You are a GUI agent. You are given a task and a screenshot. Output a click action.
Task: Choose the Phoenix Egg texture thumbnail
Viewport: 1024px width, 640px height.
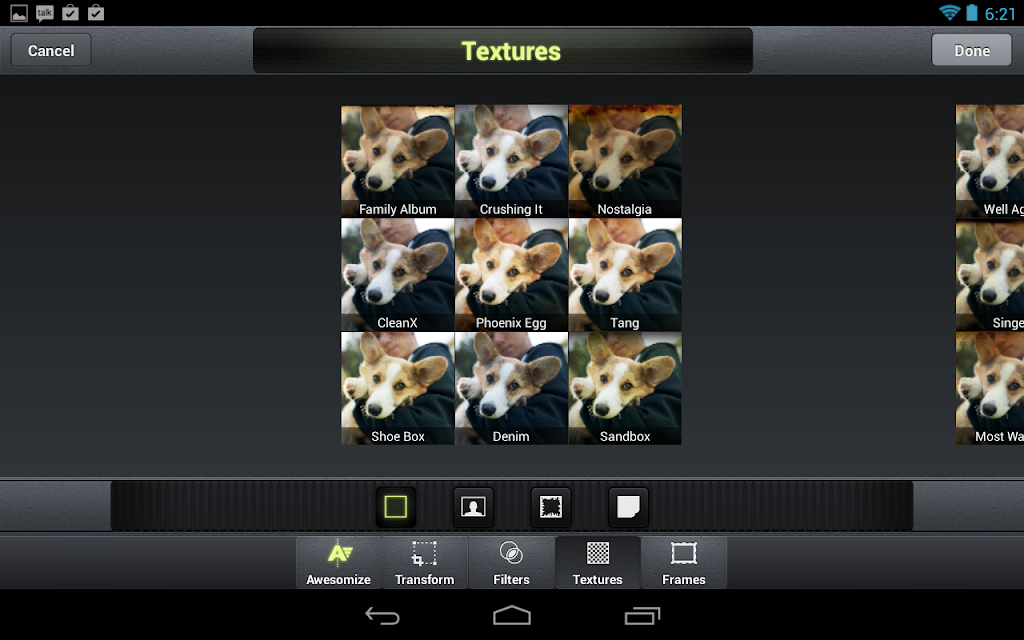pyautogui.click(x=511, y=275)
